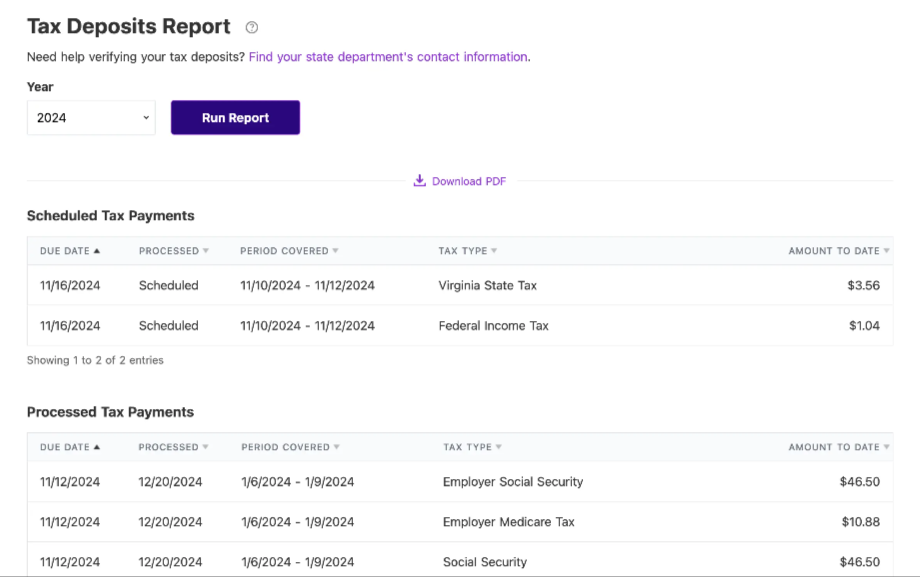Sort Processed Tax Payments by Amount To Date
The height and width of the screenshot is (577, 920).
point(839,447)
